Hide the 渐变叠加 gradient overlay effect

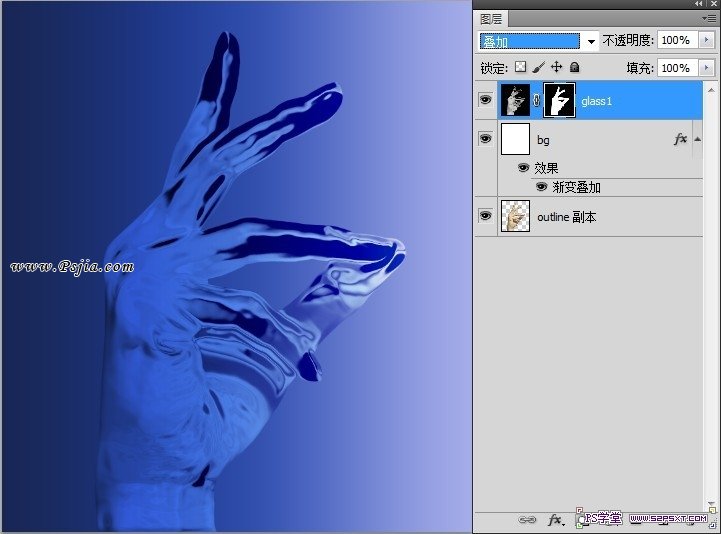coord(542,187)
